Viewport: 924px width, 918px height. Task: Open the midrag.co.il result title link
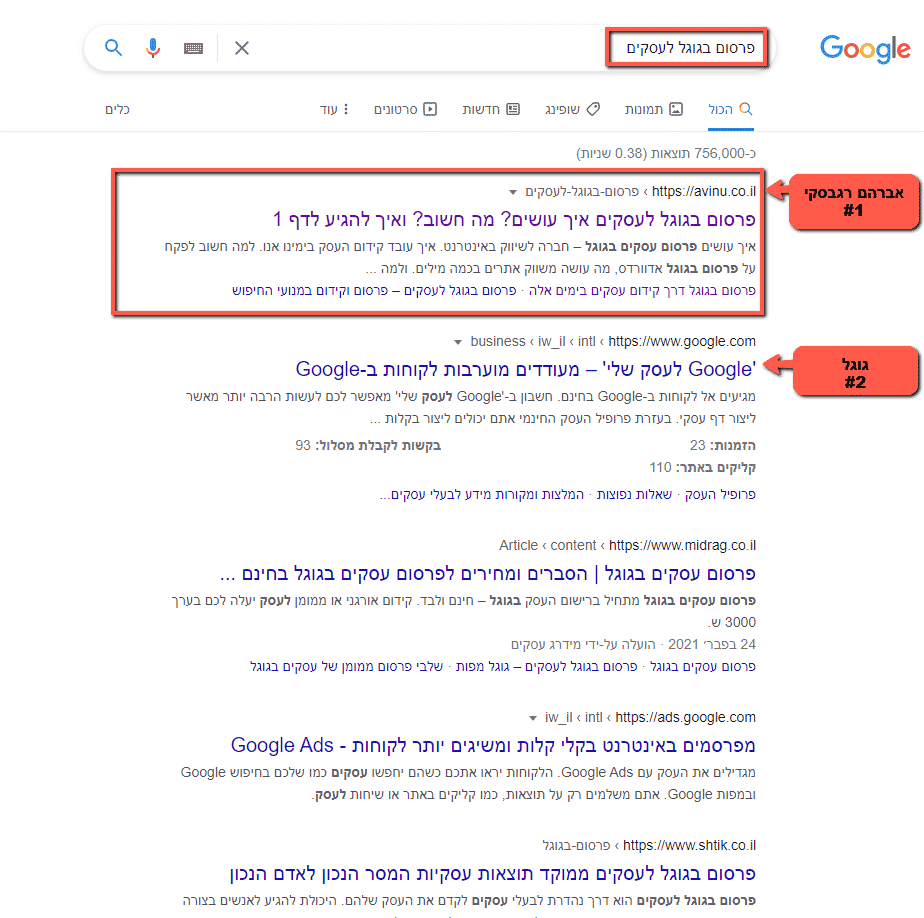coord(487,573)
